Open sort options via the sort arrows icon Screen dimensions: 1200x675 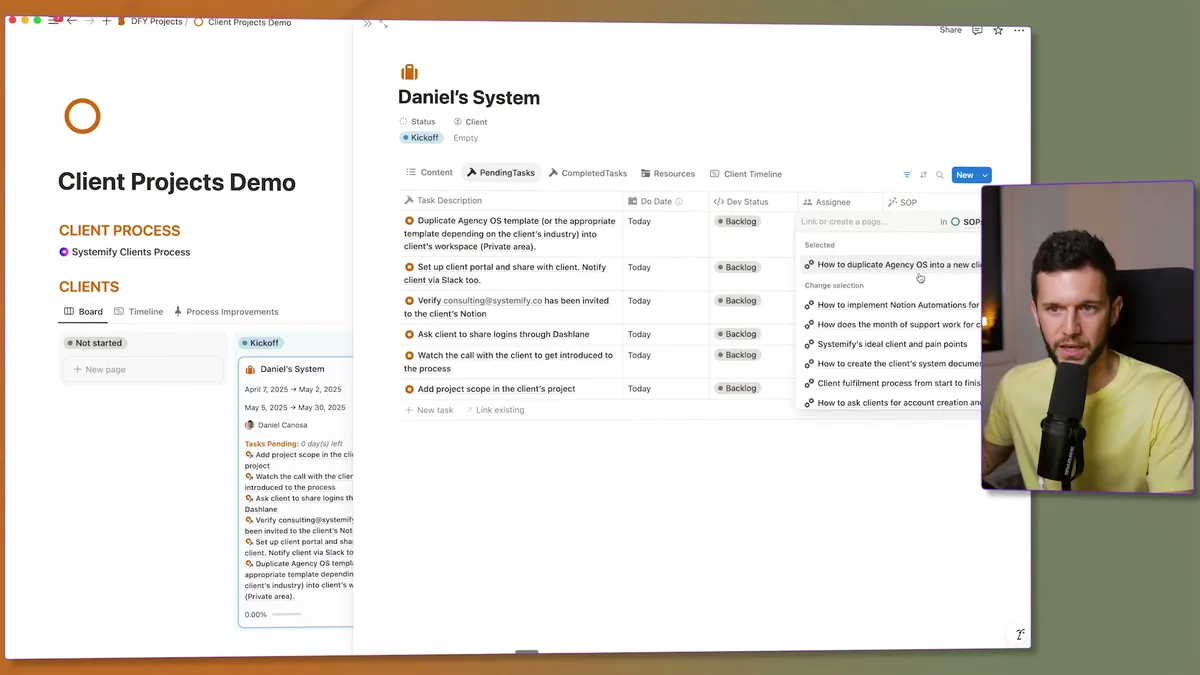(922, 174)
